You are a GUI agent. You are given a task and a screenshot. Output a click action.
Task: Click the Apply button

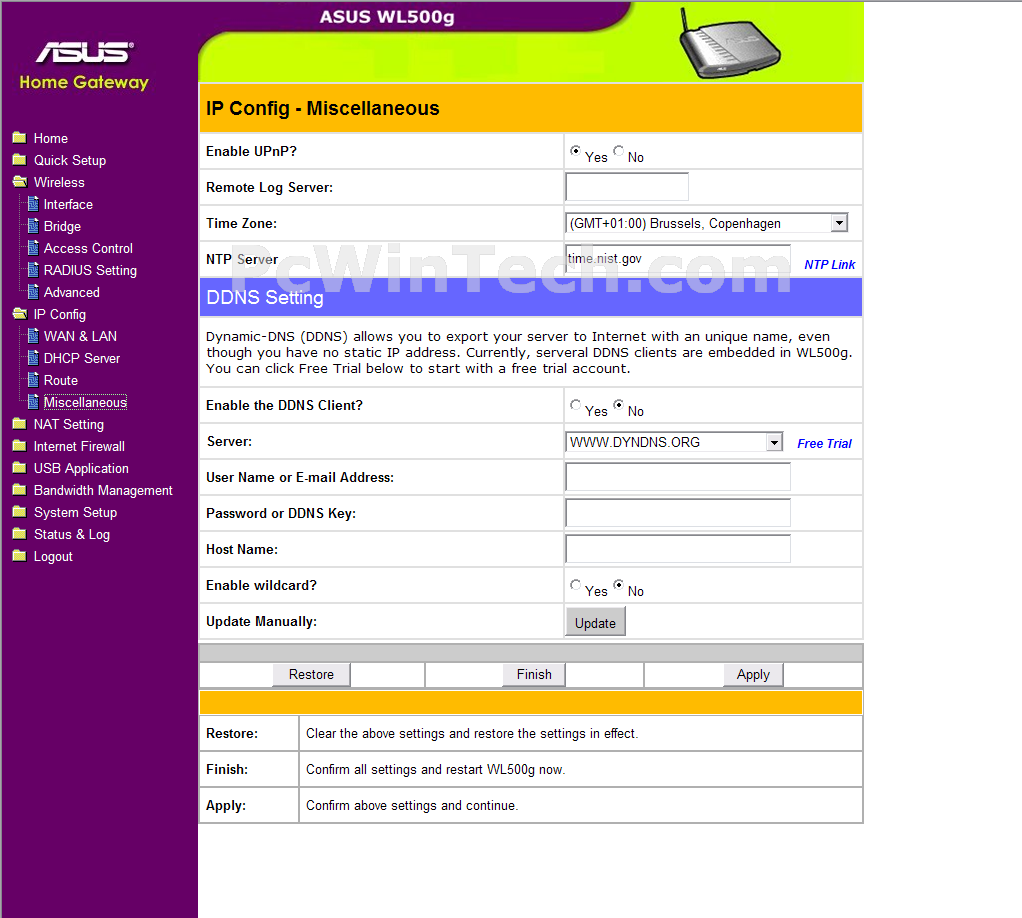pos(753,674)
